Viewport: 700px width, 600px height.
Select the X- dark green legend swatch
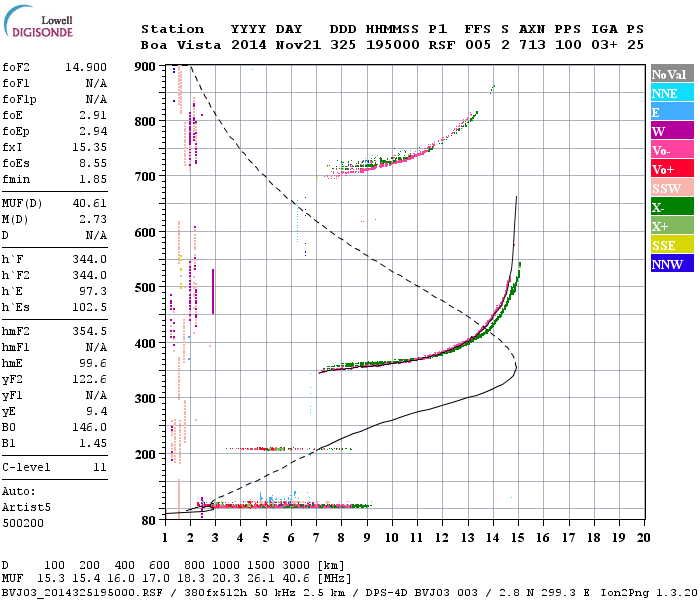click(x=672, y=207)
